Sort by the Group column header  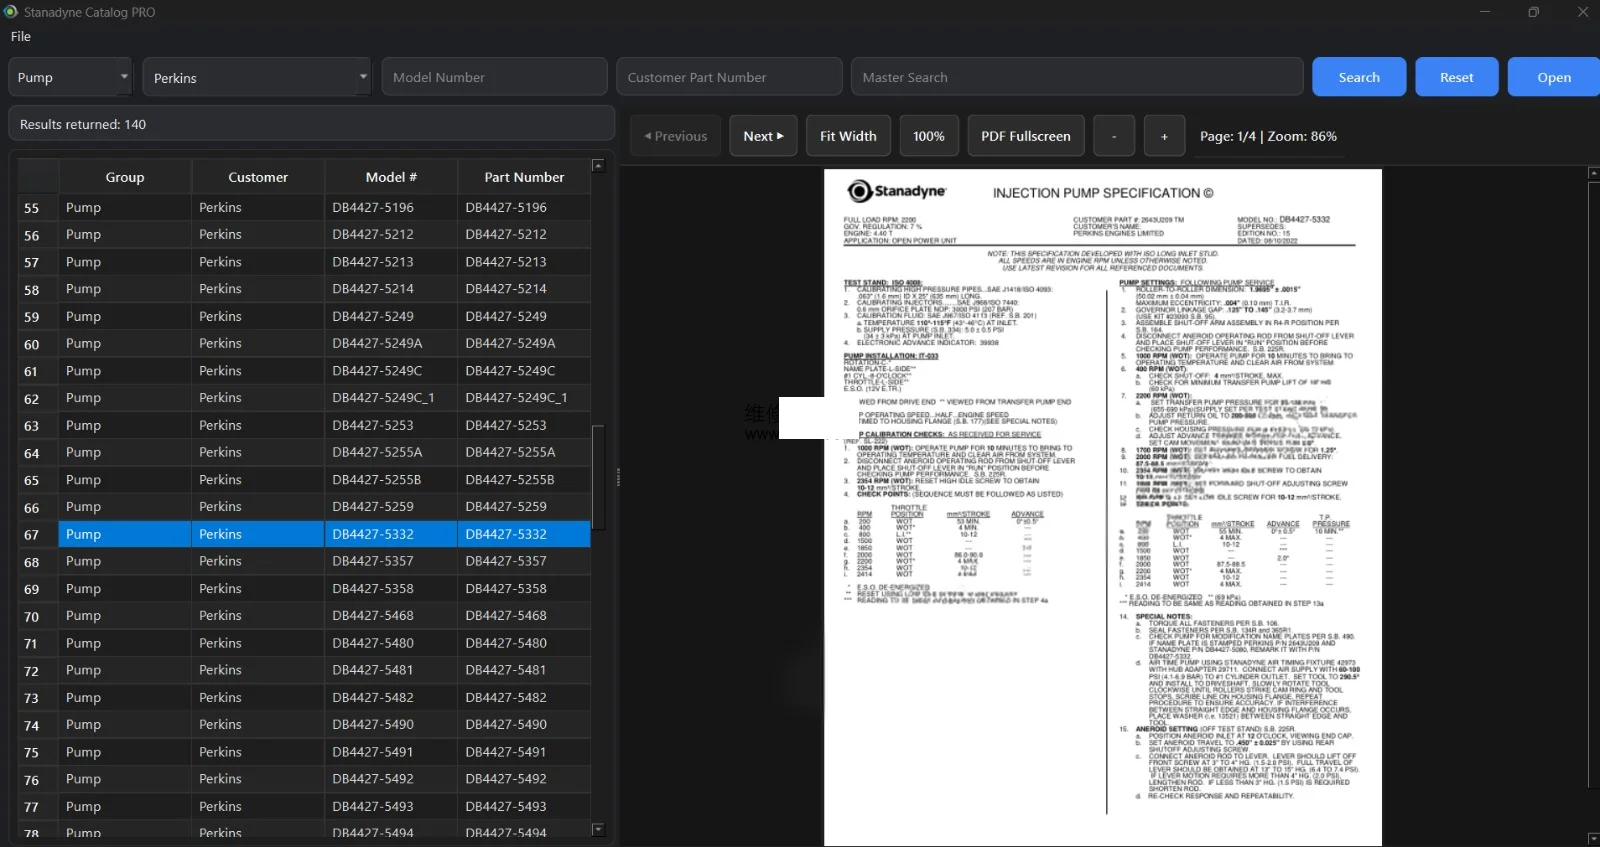pyautogui.click(x=125, y=177)
